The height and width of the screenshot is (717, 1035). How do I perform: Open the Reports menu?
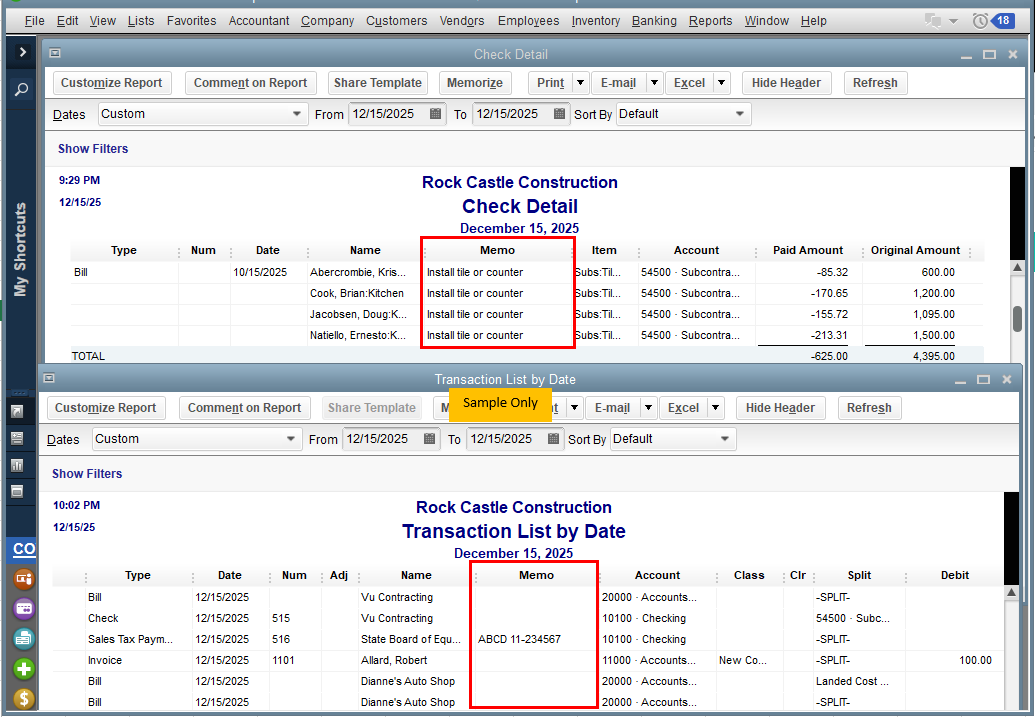tap(710, 21)
